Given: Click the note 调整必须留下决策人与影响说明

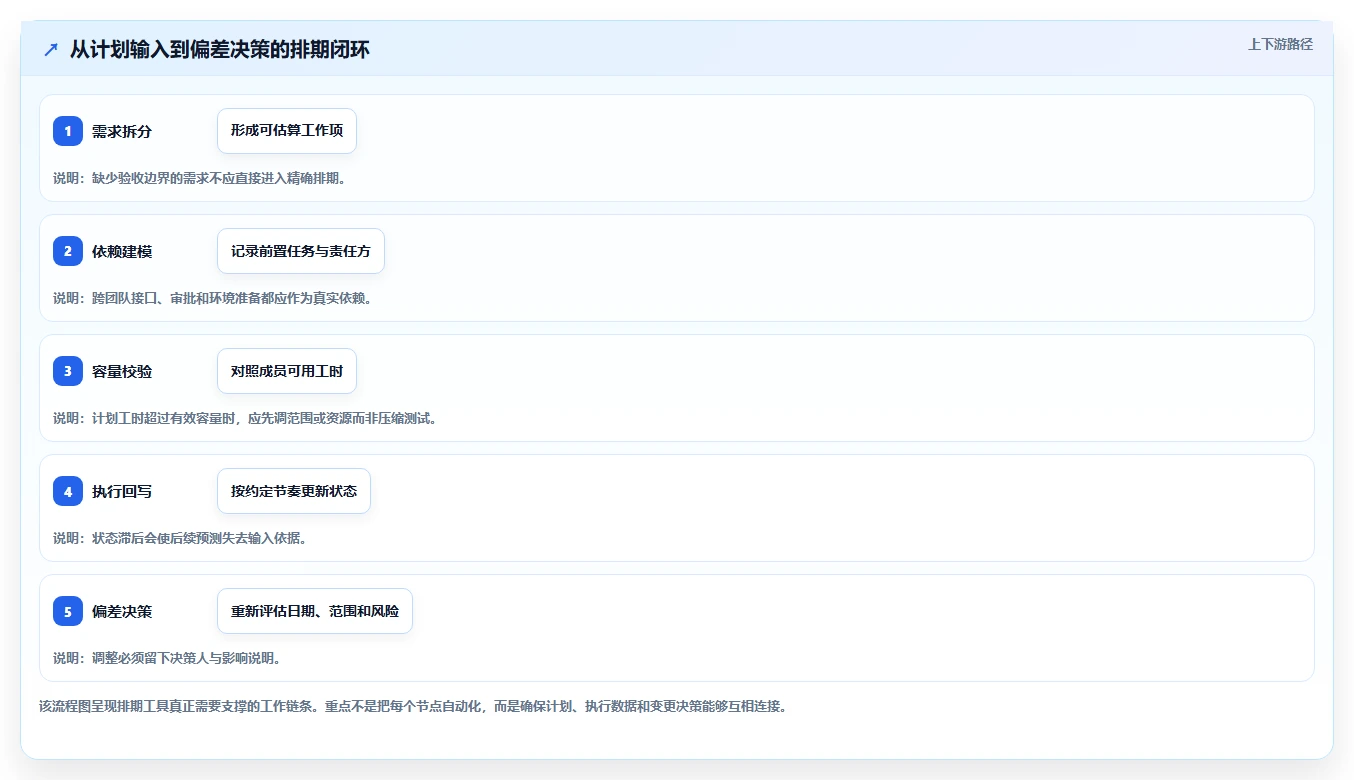Looking at the screenshot, I should coord(167,658).
